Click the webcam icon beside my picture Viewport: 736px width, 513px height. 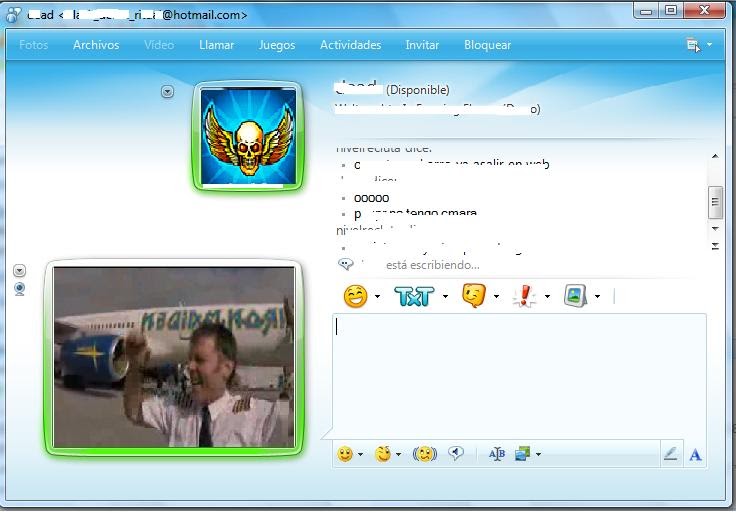[x=19, y=289]
